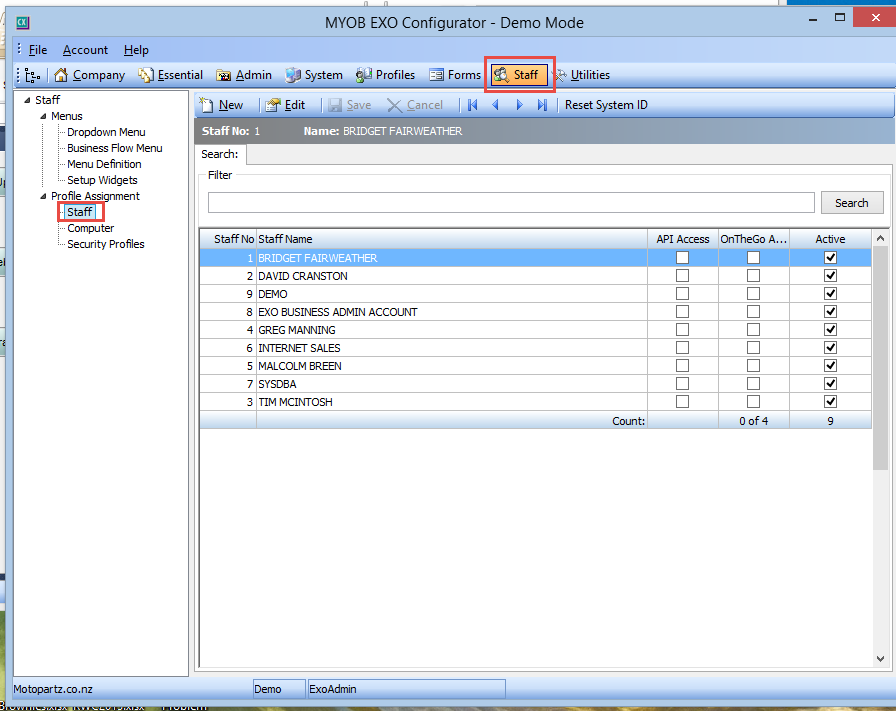Viewport: 896px width, 711px height.
Task: Click the API Access column header
Action: point(682,239)
